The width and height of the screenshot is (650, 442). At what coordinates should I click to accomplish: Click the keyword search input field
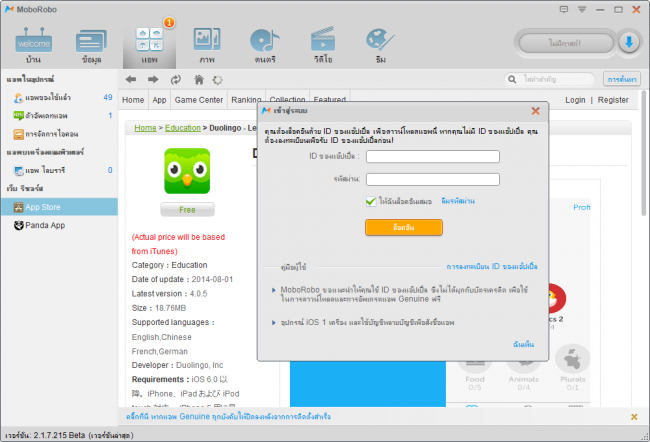pos(555,79)
